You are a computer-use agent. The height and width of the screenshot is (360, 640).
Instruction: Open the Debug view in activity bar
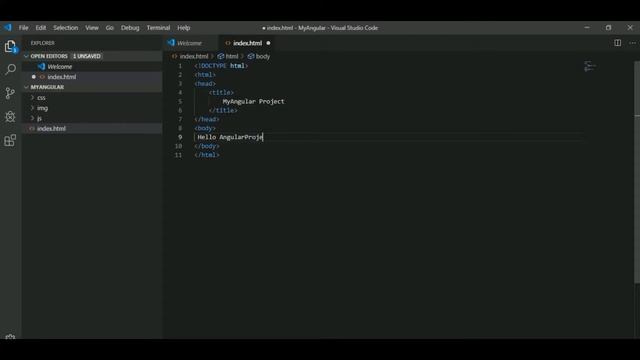coord(10,117)
